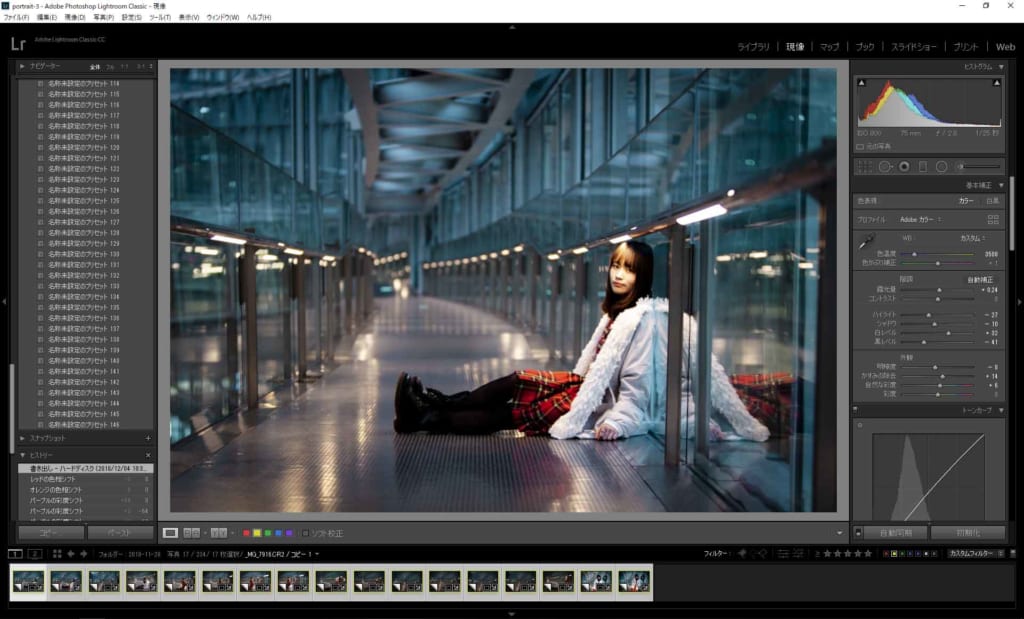Open second window display button 2
The width and height of the screenshot is (1024, 619).
click(35, 554)
